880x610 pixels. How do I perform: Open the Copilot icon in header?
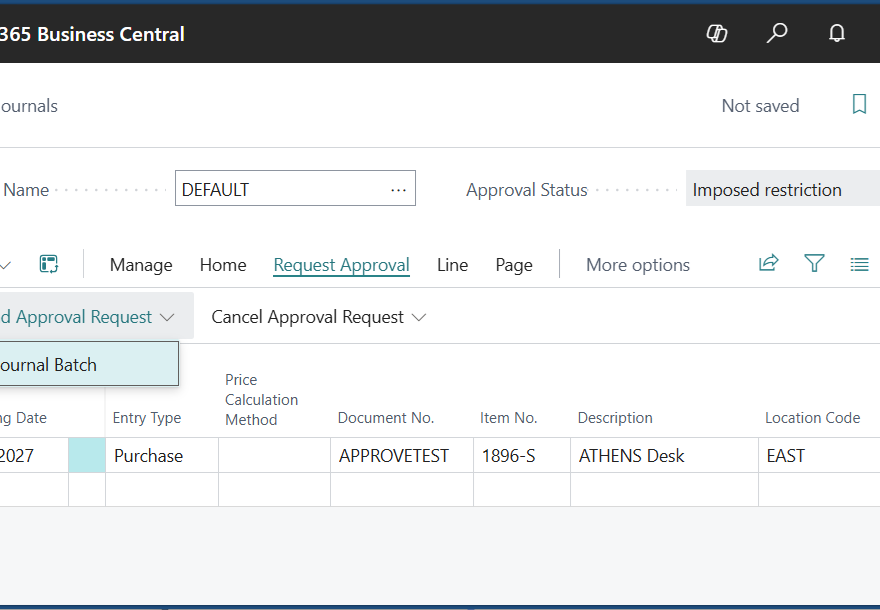(717, 34)
